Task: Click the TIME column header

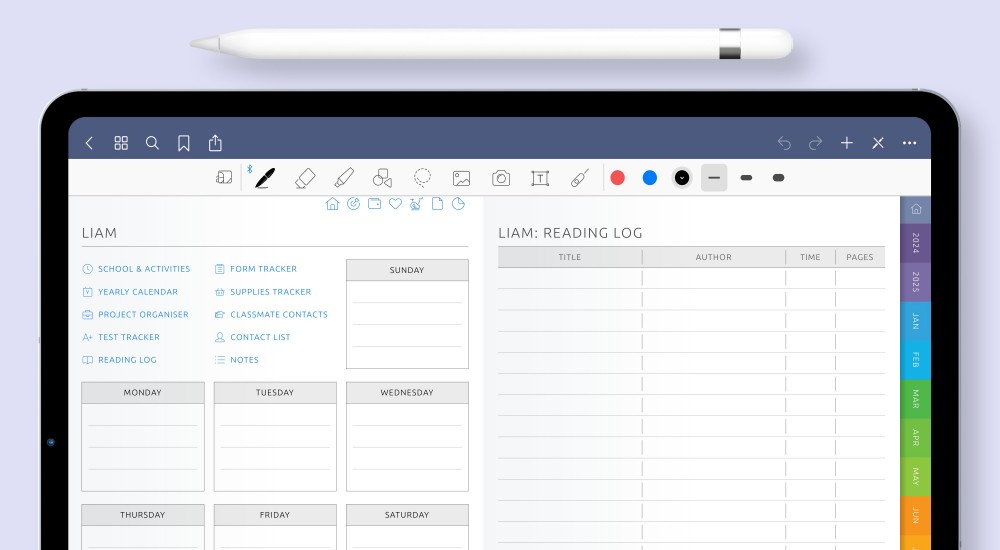Action: (810, 257)
